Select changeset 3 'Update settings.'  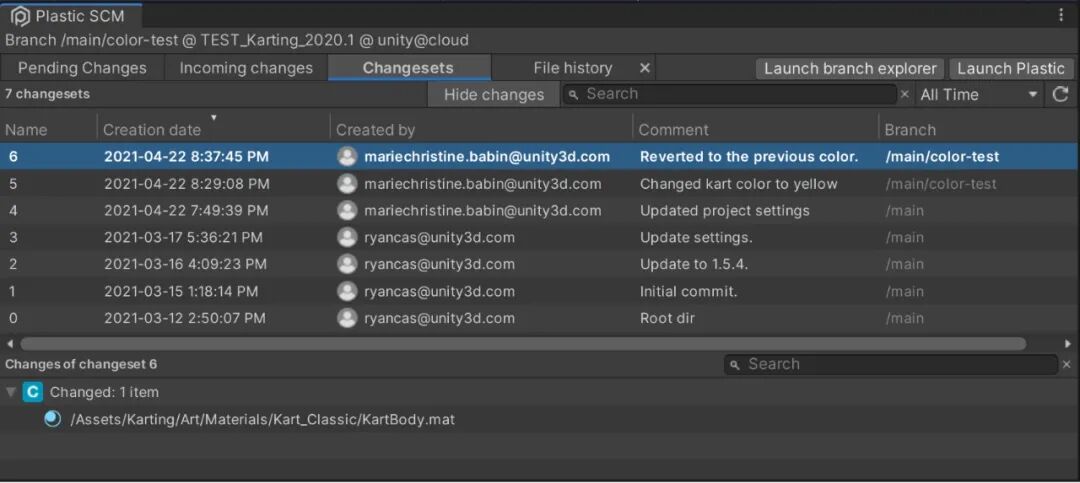540,237
